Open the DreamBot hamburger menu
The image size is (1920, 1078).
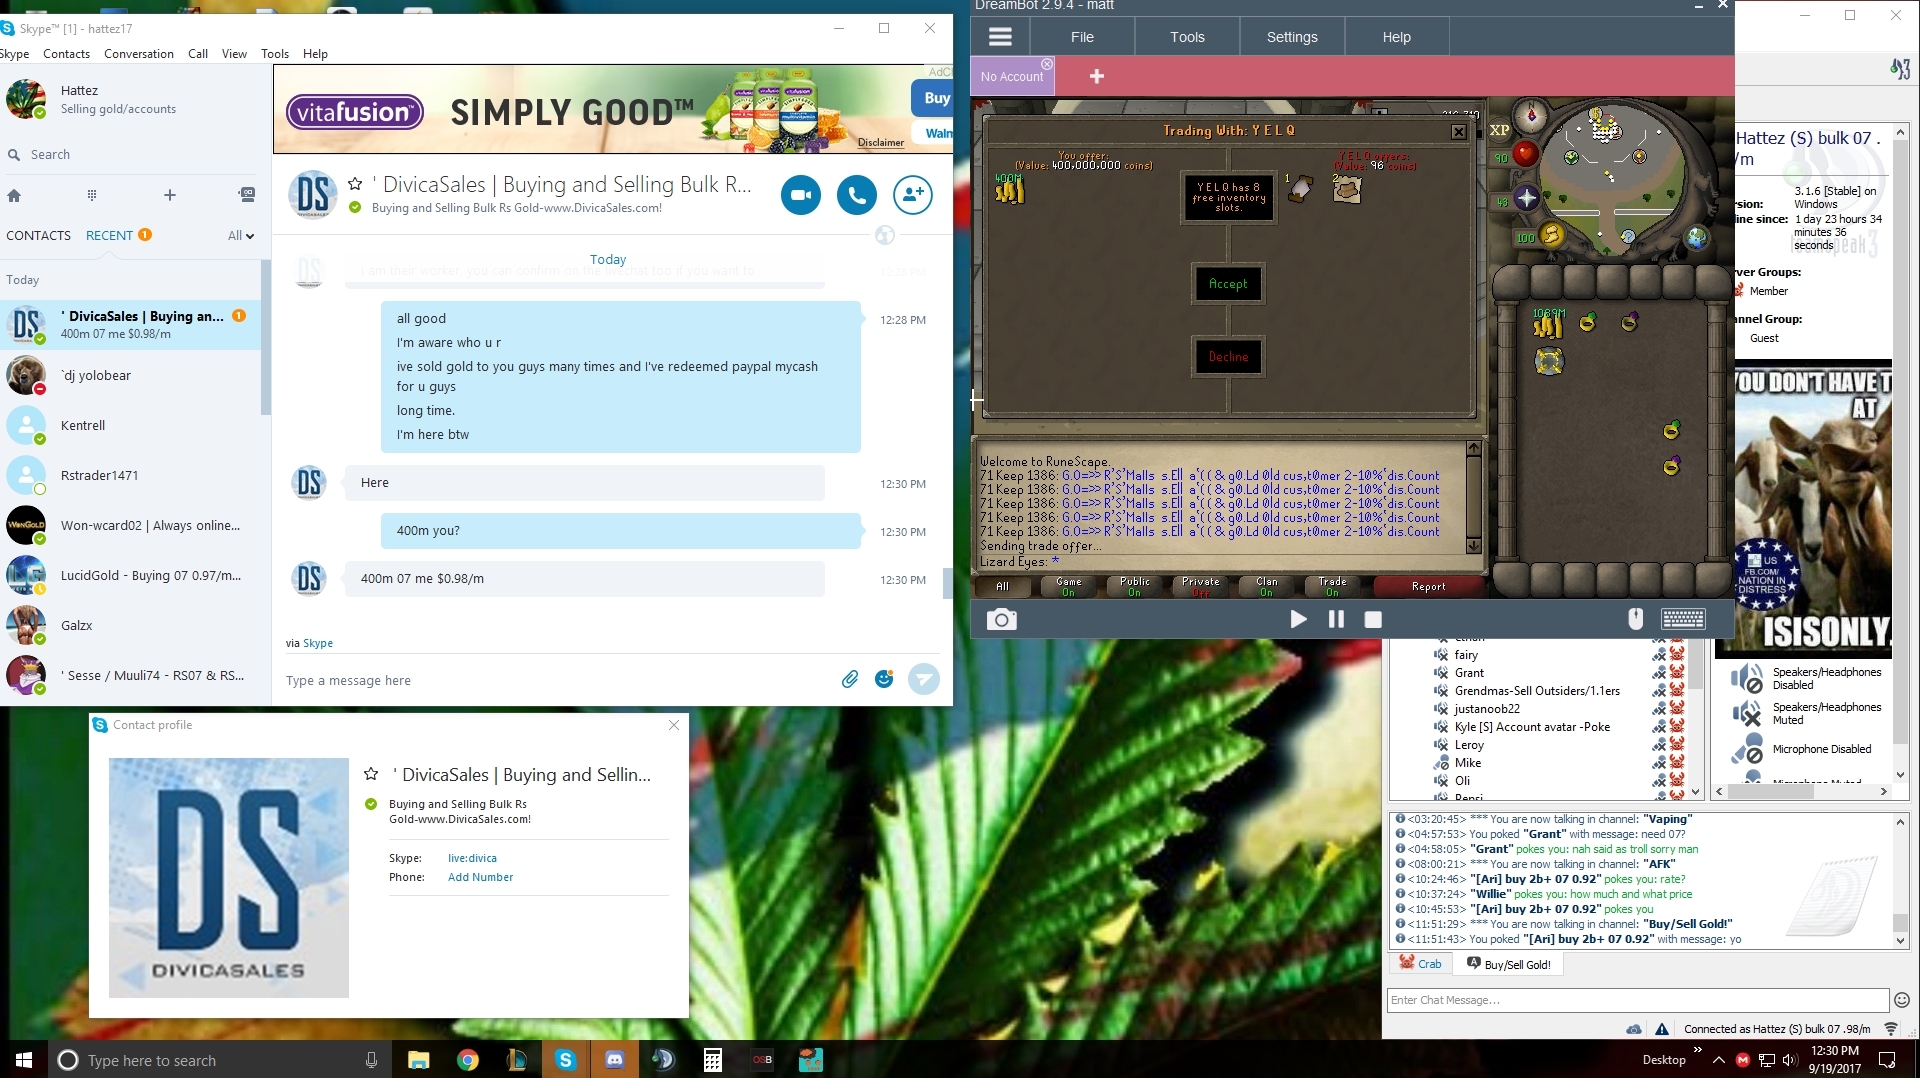click(1000, 37)
